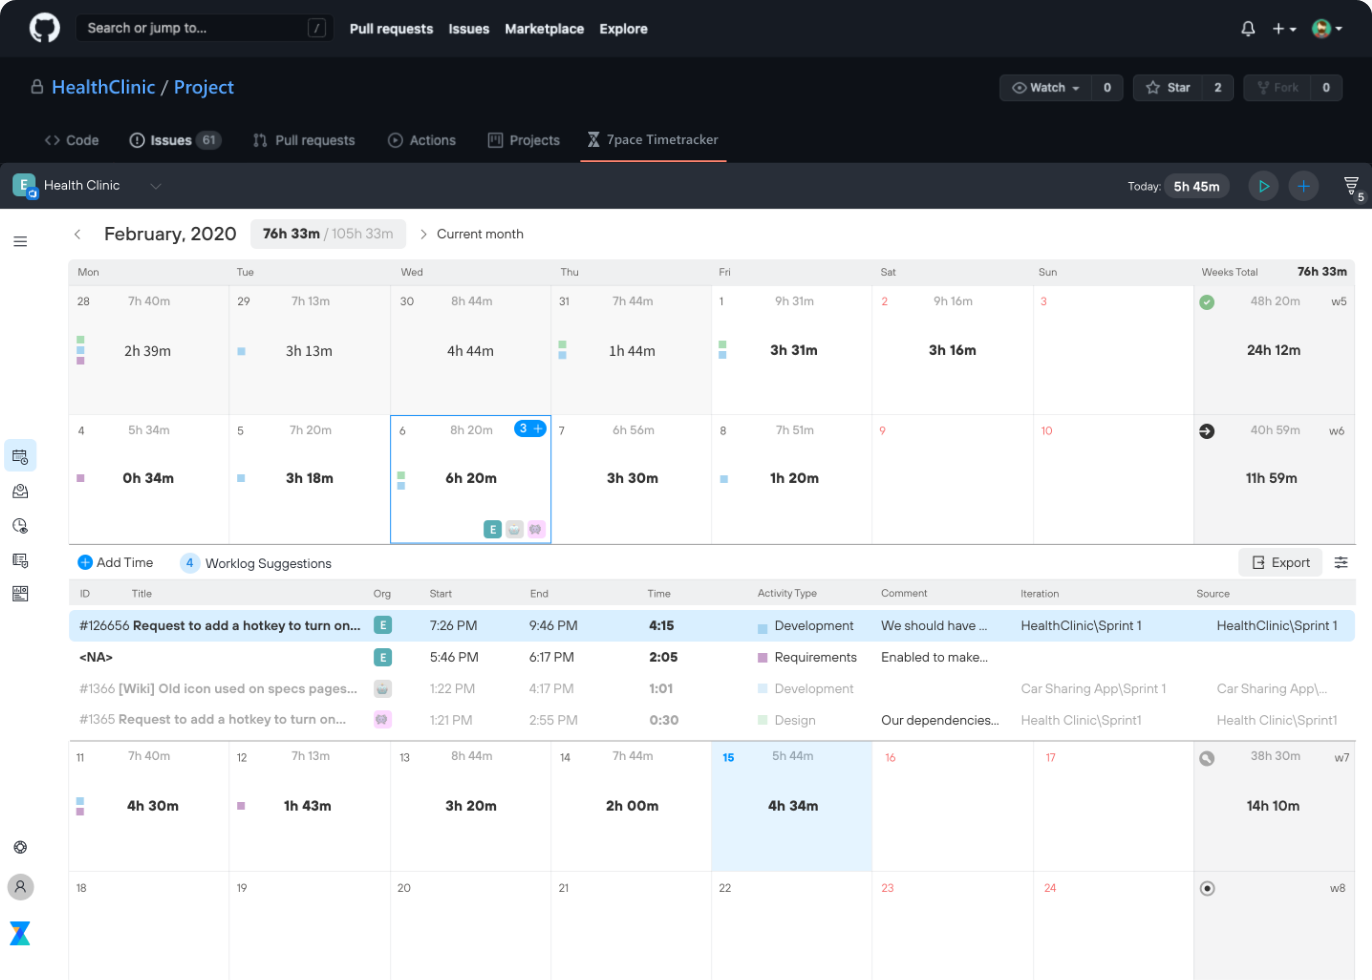Open the clock time report sidebar icon
Viewport: 1372px width, 980px height.
coord(20,526)
